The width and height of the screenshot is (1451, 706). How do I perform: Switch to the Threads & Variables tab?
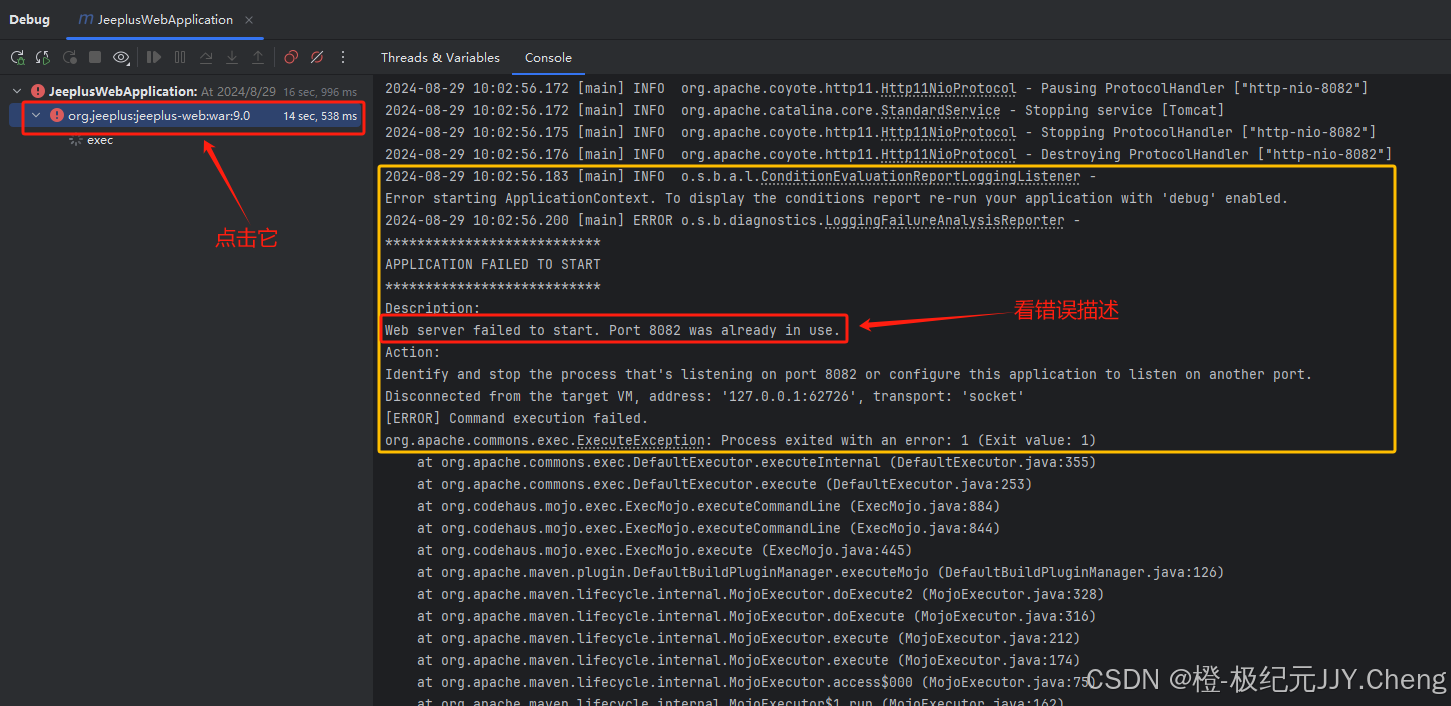(440, 58)
